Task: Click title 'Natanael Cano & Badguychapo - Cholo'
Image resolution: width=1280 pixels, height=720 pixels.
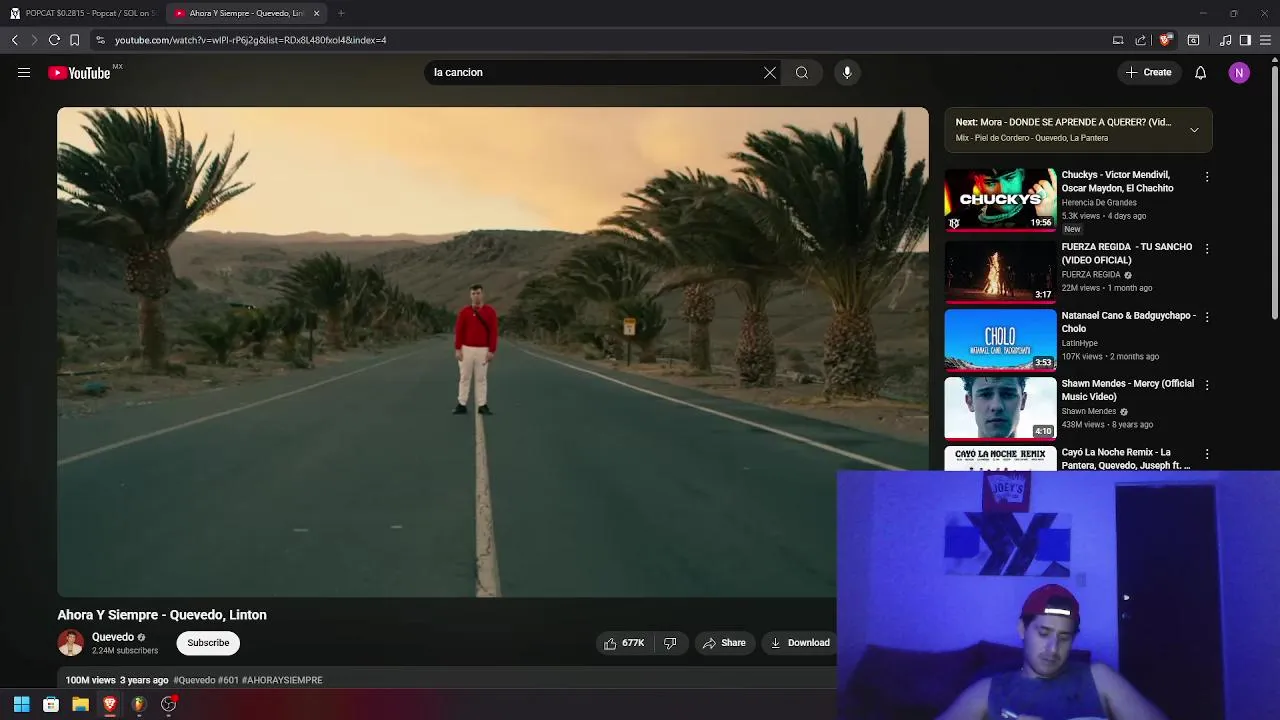Action: click(1128, 322)
